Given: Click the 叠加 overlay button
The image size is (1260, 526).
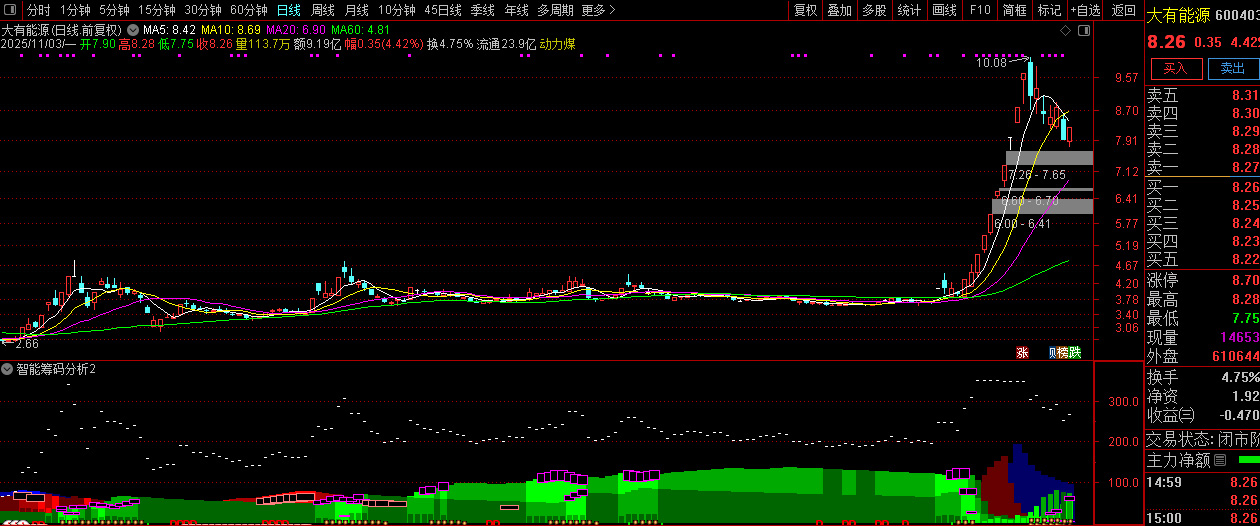Looking at the screenshot, I should [840, 10].
